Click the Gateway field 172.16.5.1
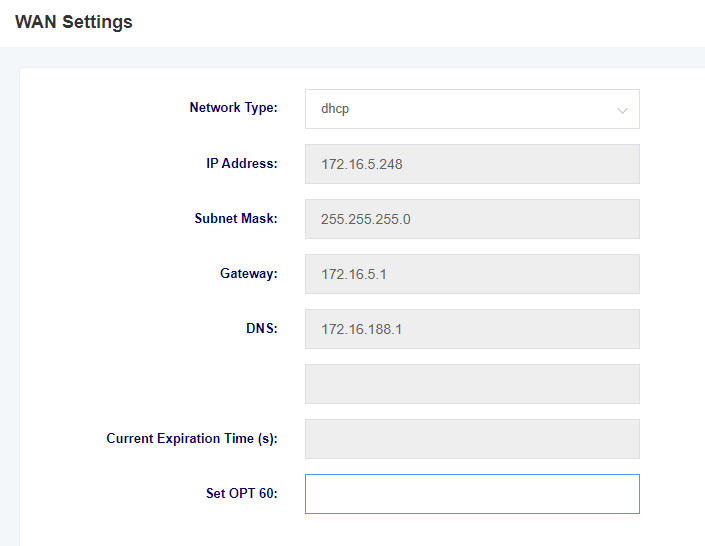This screenshot has width=705, height=546. pos(472,274)
